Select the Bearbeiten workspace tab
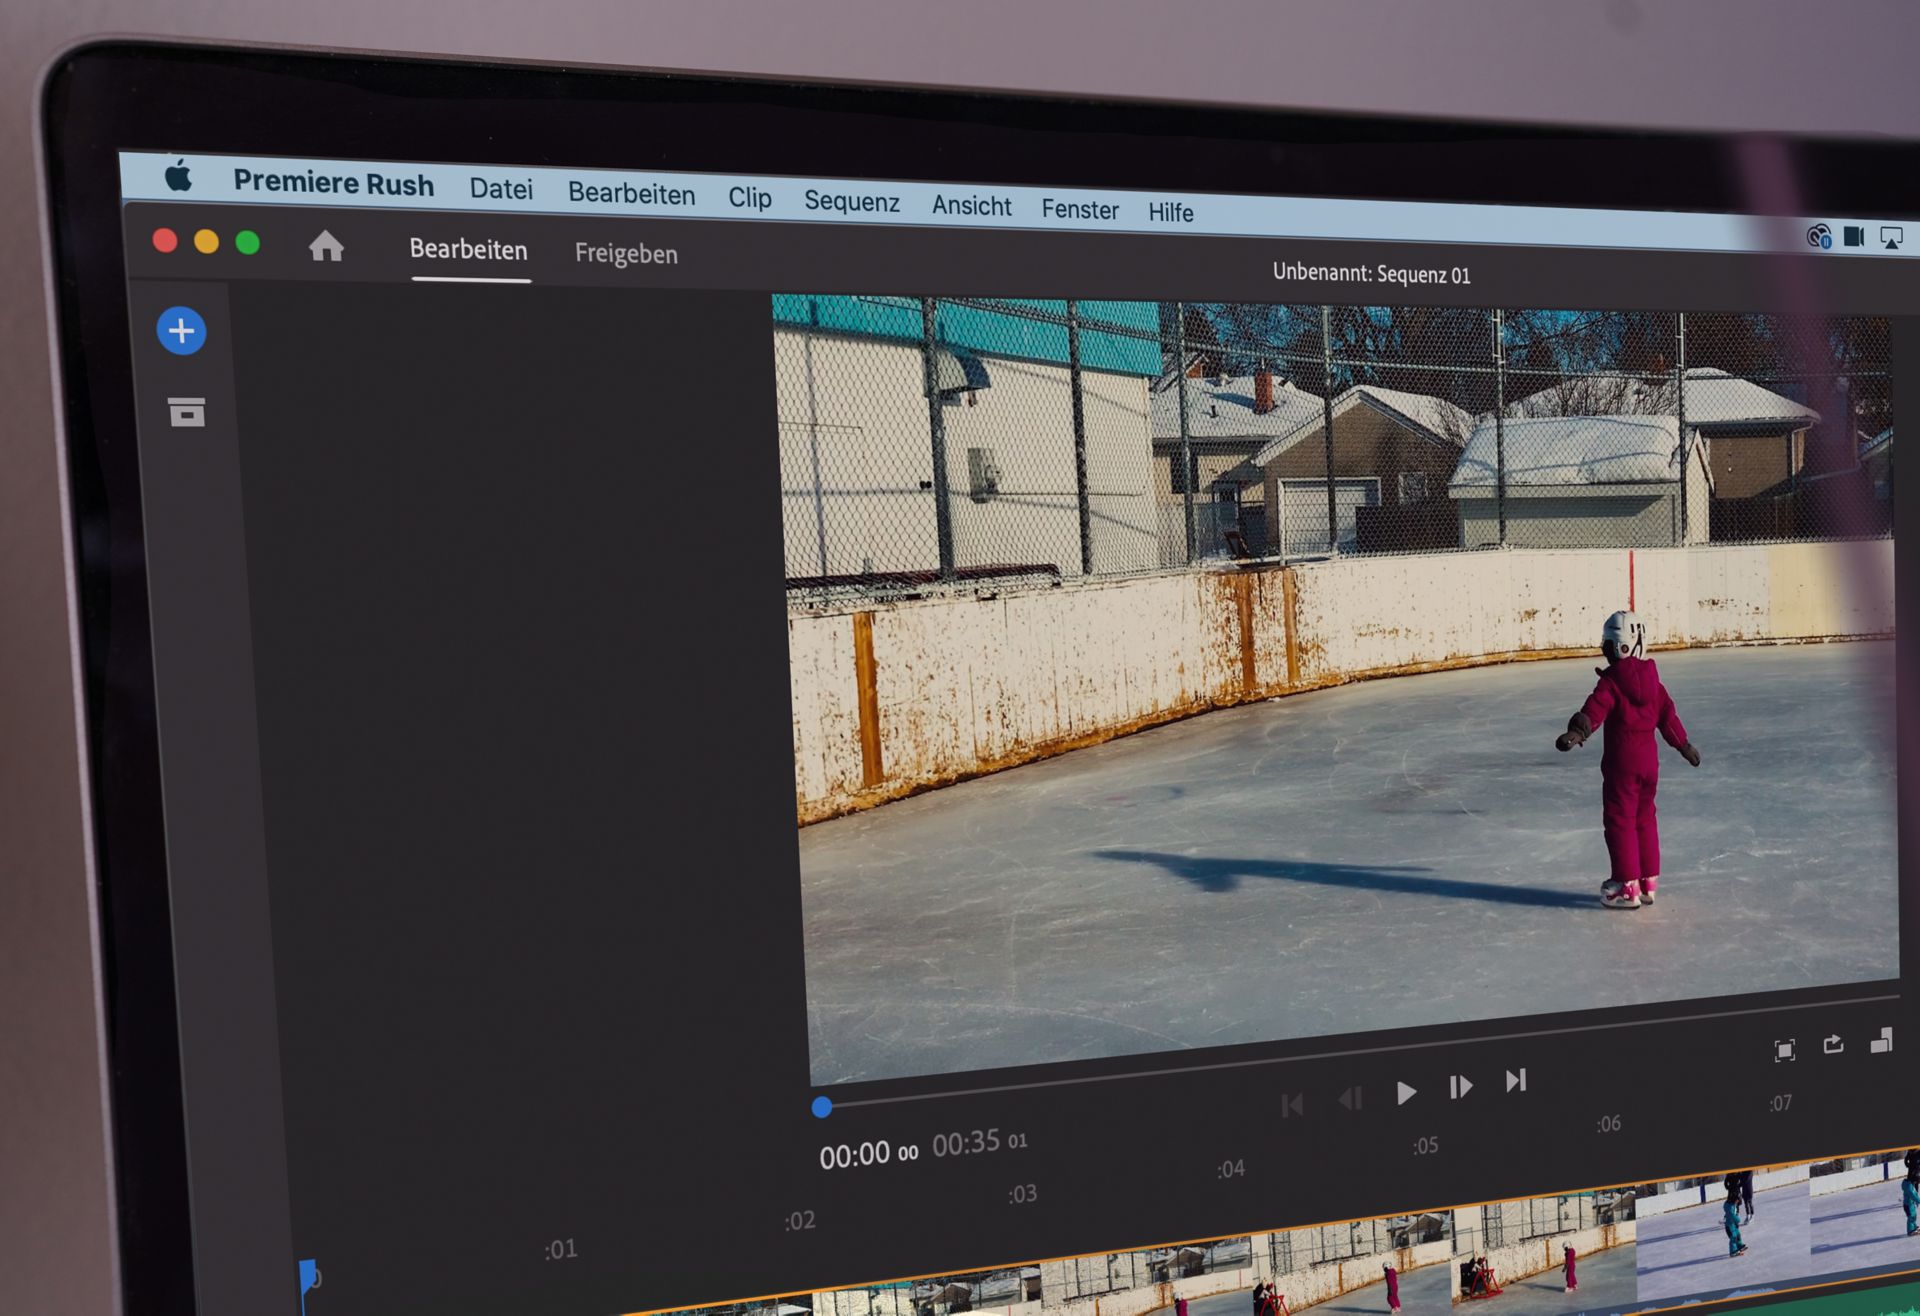The image size is (1920, 1316). 468,250
